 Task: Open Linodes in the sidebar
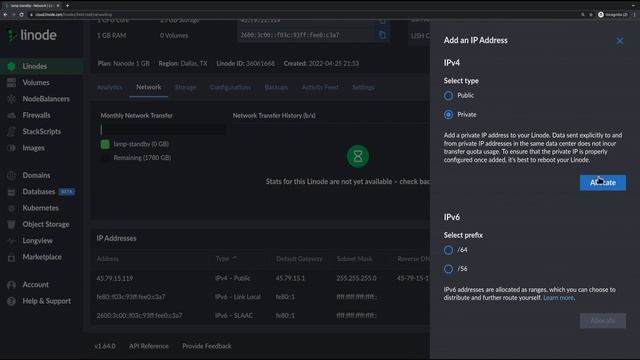(x=41, y=66)
